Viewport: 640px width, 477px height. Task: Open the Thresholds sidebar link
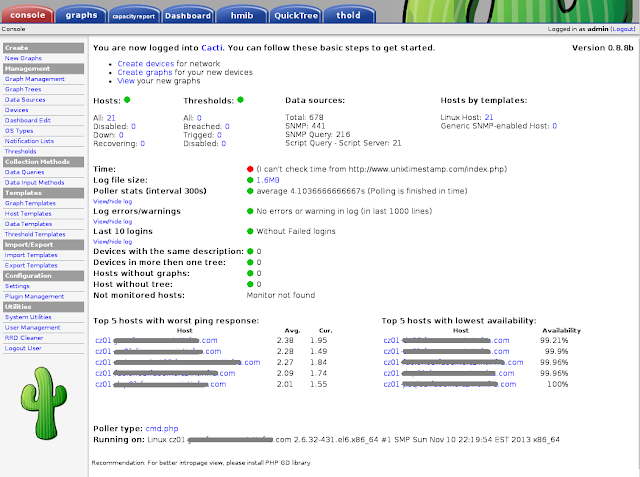tap(20, 151)
